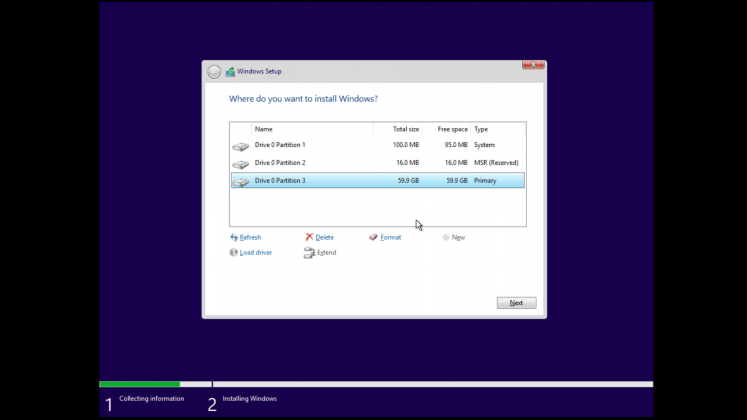Image resolution: width=747 pixels, height=420 pixels.
Task: Choose the Extend link
Action: pos(326,252)
